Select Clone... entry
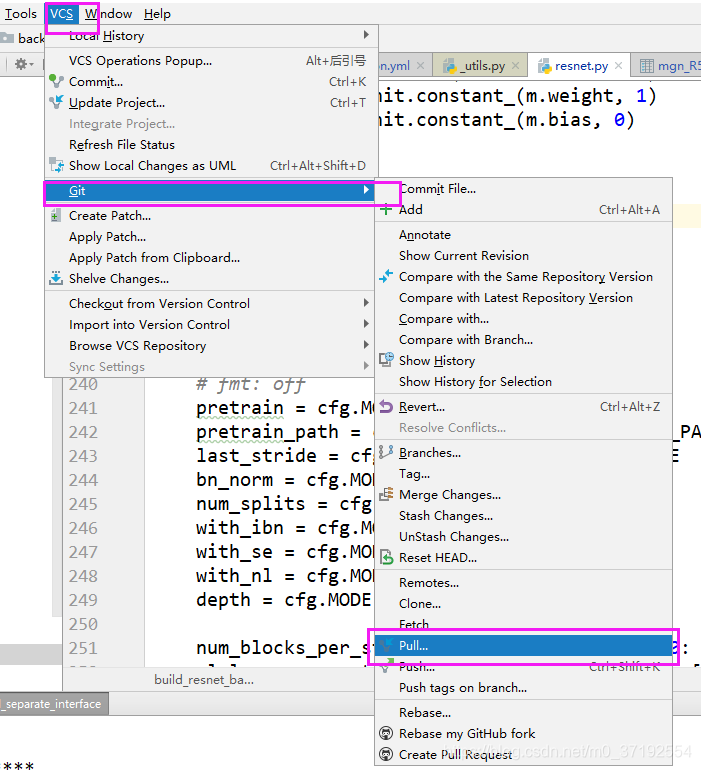The width and height of the screenshot is (701, 770). click(524, 604)
